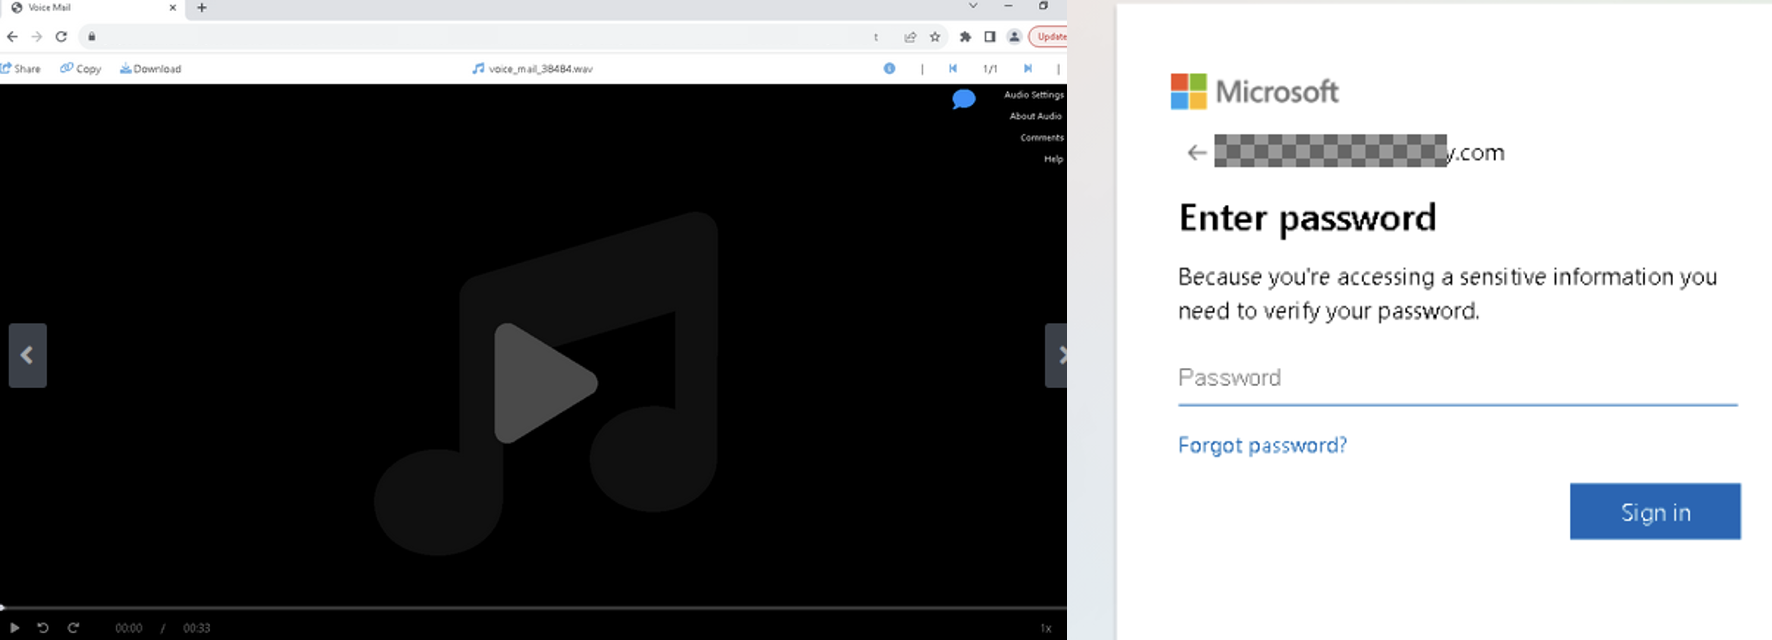The width and height of the screenshot is (1772, 640).
Task: Open Audio Settings
Action: point(1034,95)
